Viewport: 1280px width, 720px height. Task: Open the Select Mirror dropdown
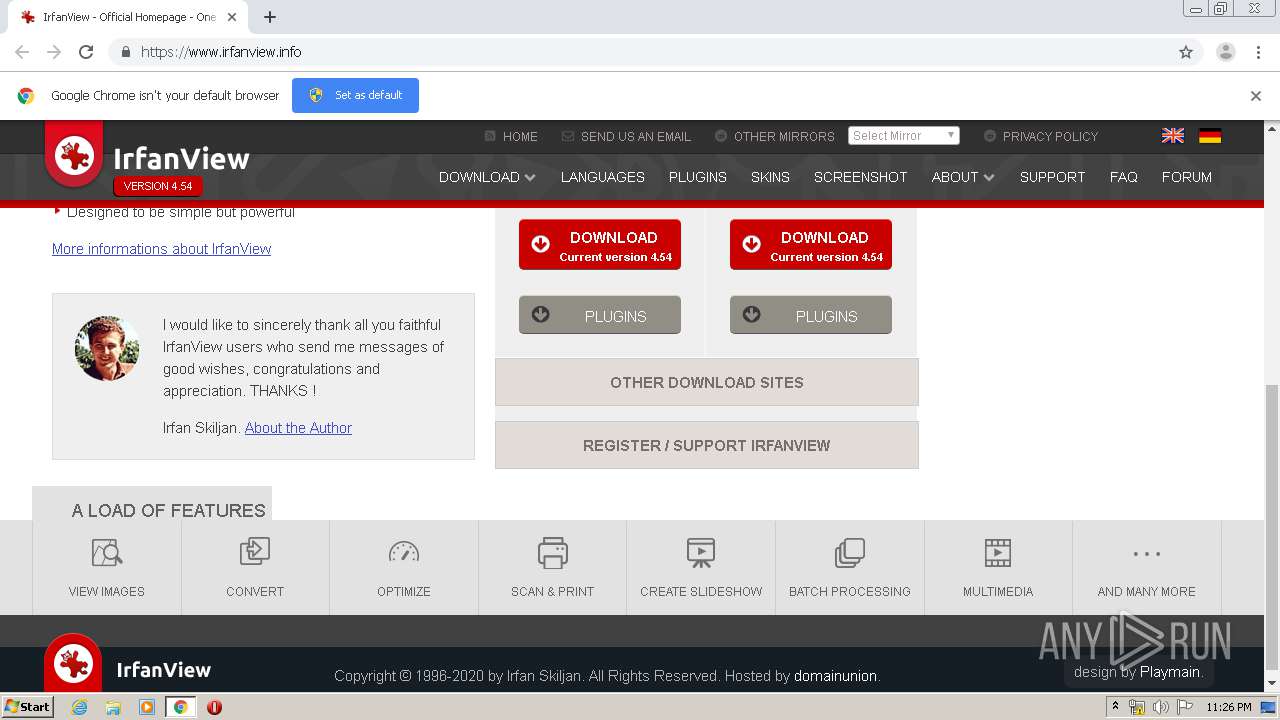pyautogui.click(x=904, y=136)
